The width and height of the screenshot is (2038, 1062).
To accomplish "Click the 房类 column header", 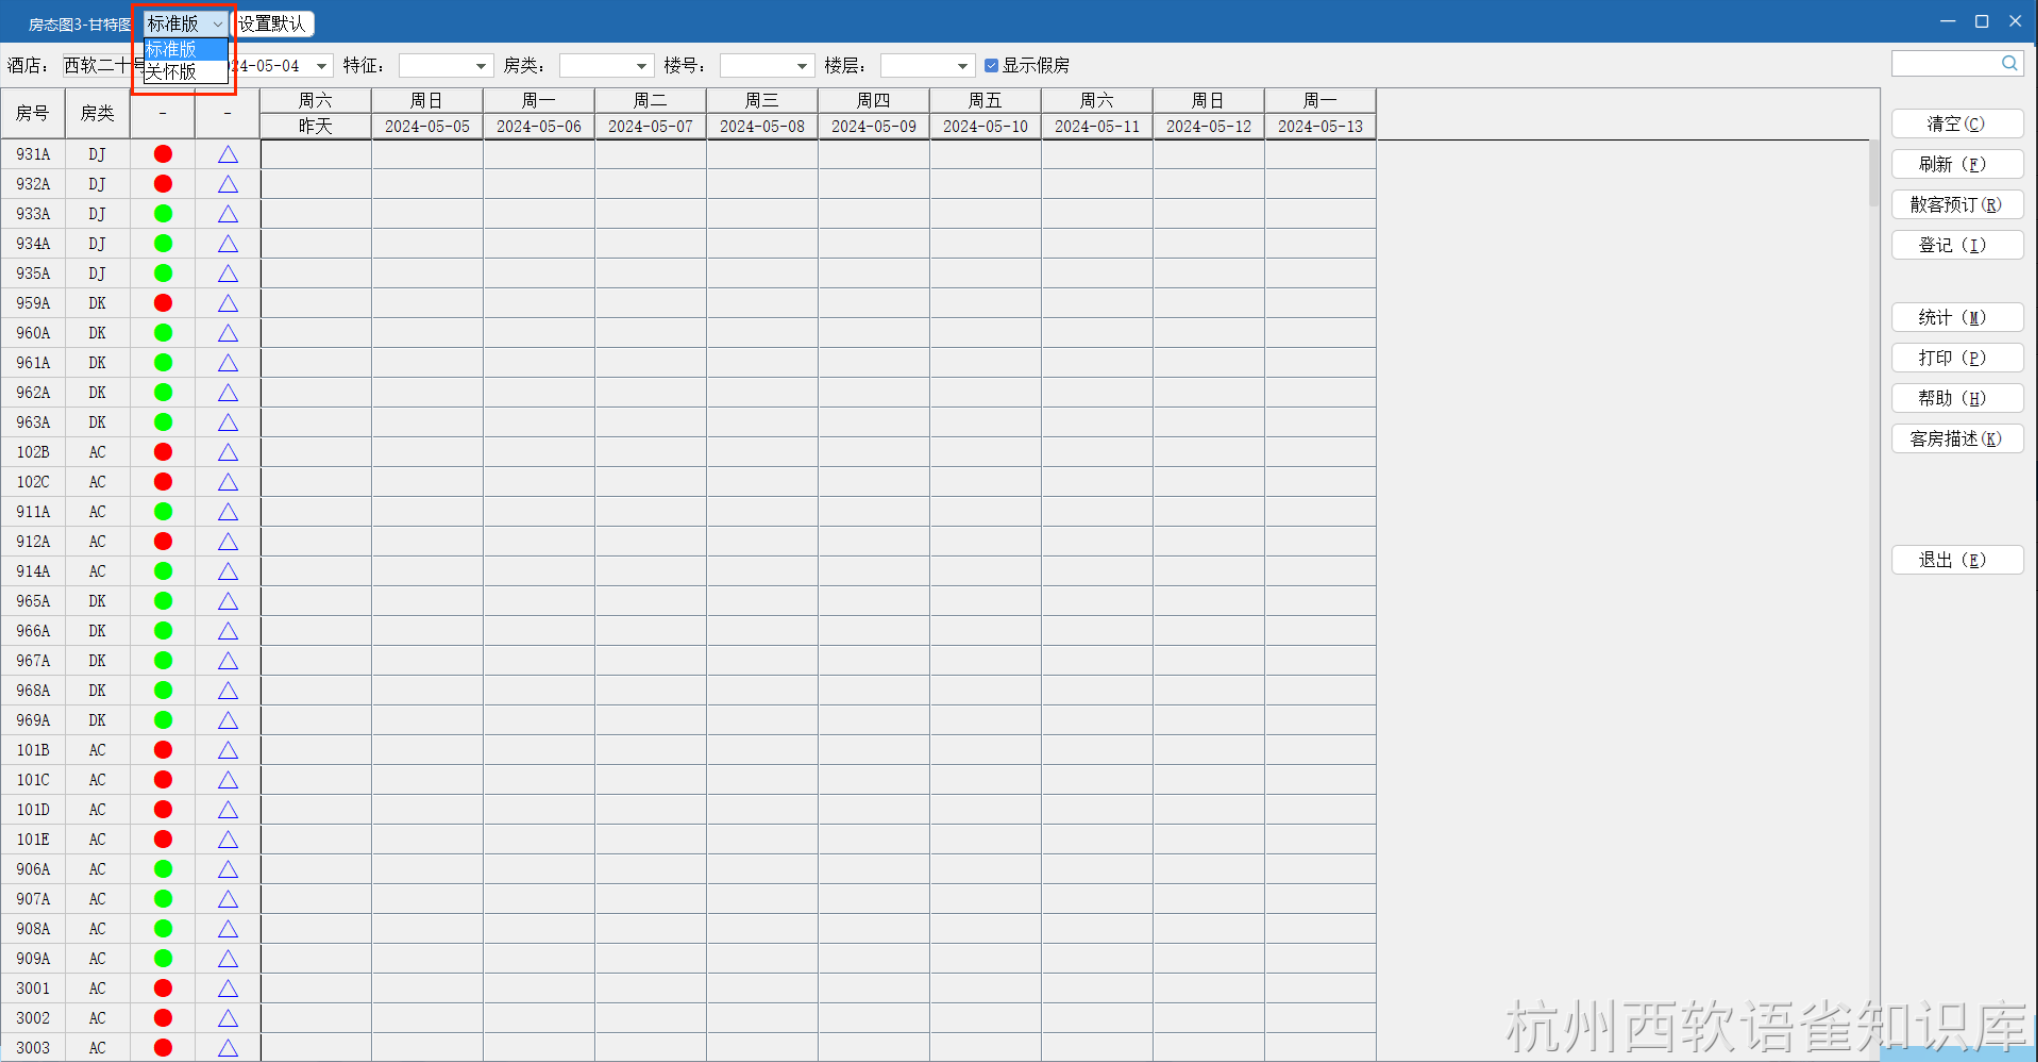I will click(97, 113).
